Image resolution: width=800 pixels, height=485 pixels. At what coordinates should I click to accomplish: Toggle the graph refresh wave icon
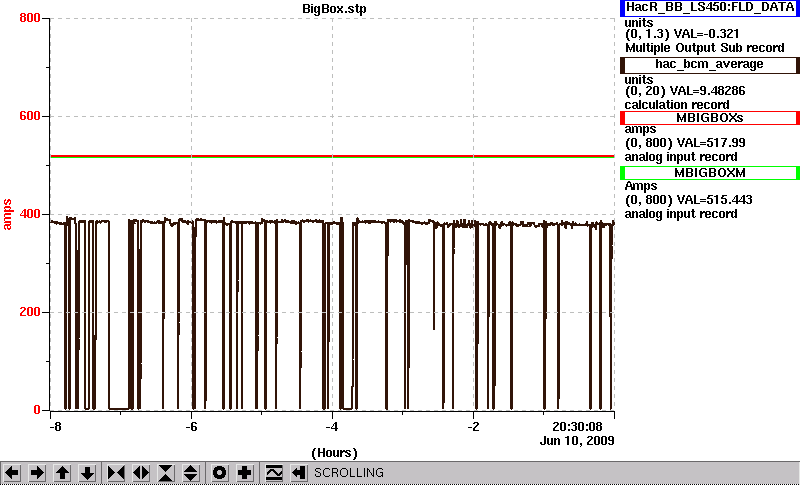[x=274, y=473]
